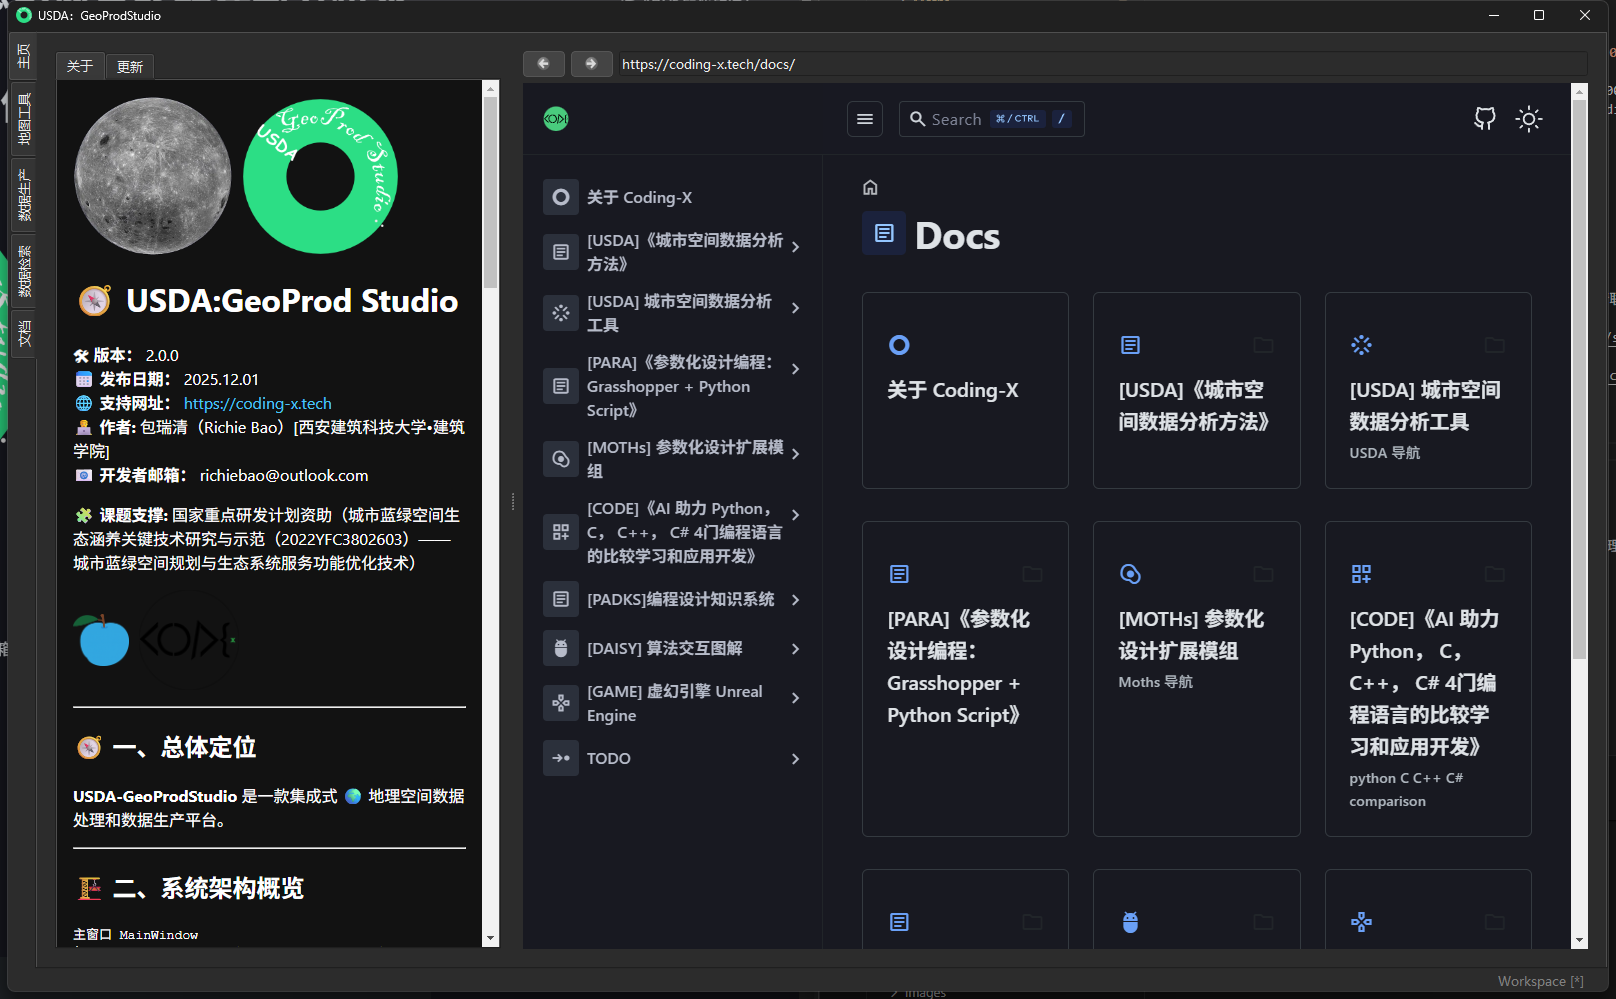Switch to the 更新 tab
The image size is (1616, 999).
click(130, 67)
